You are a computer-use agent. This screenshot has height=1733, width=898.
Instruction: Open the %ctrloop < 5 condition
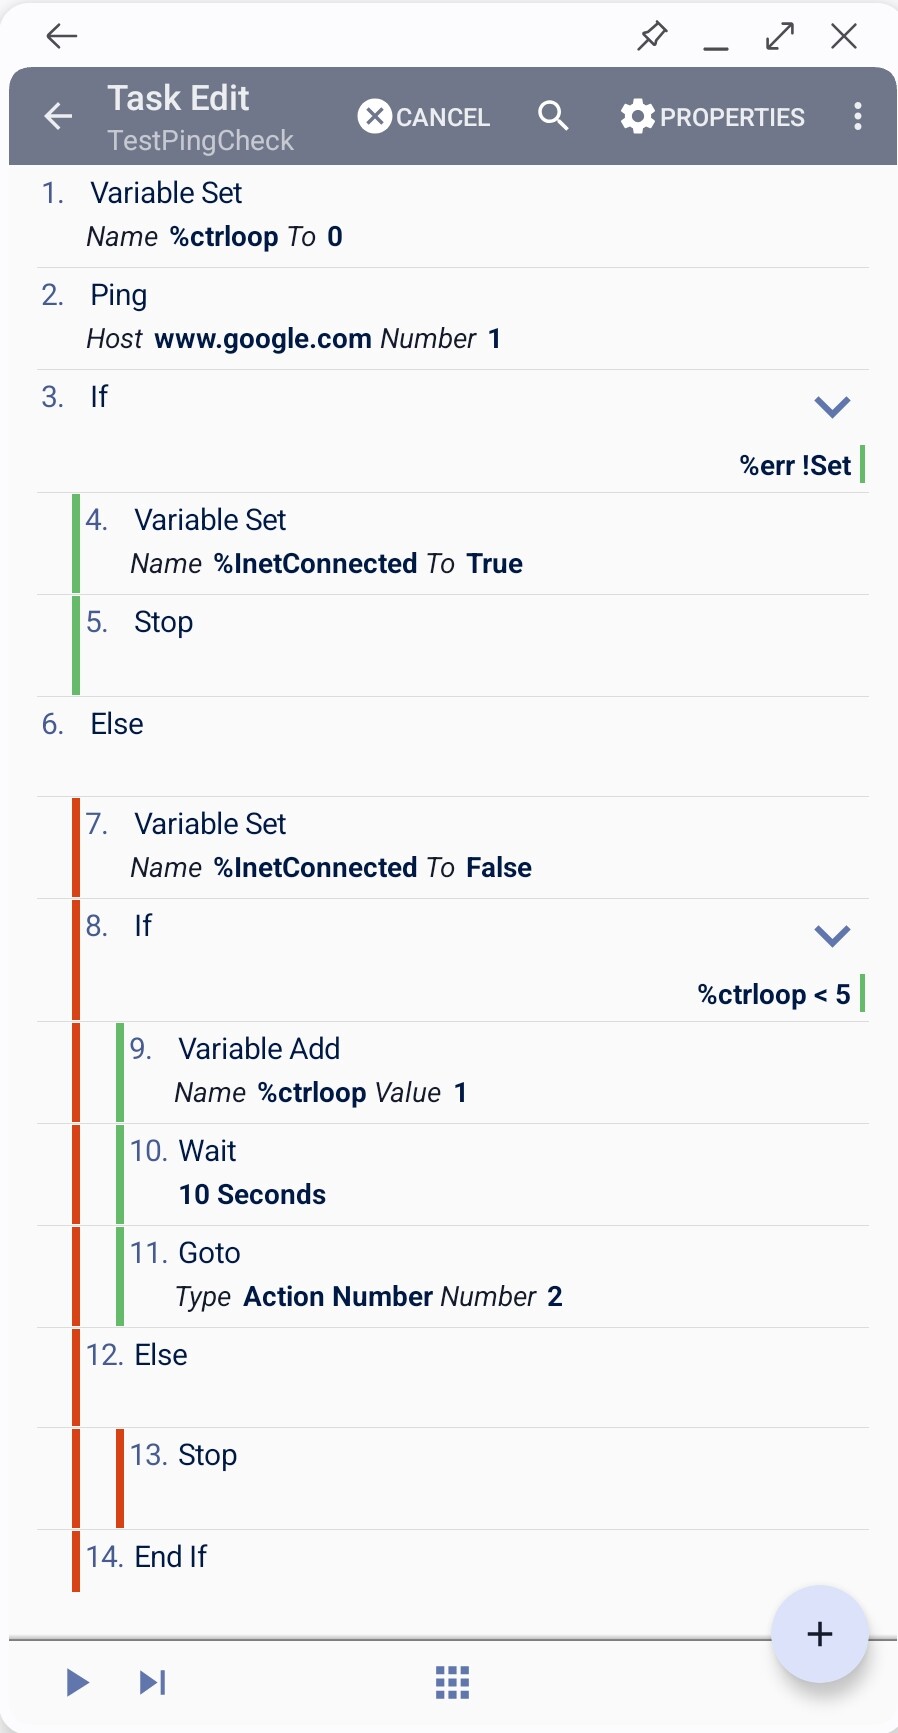774,995
